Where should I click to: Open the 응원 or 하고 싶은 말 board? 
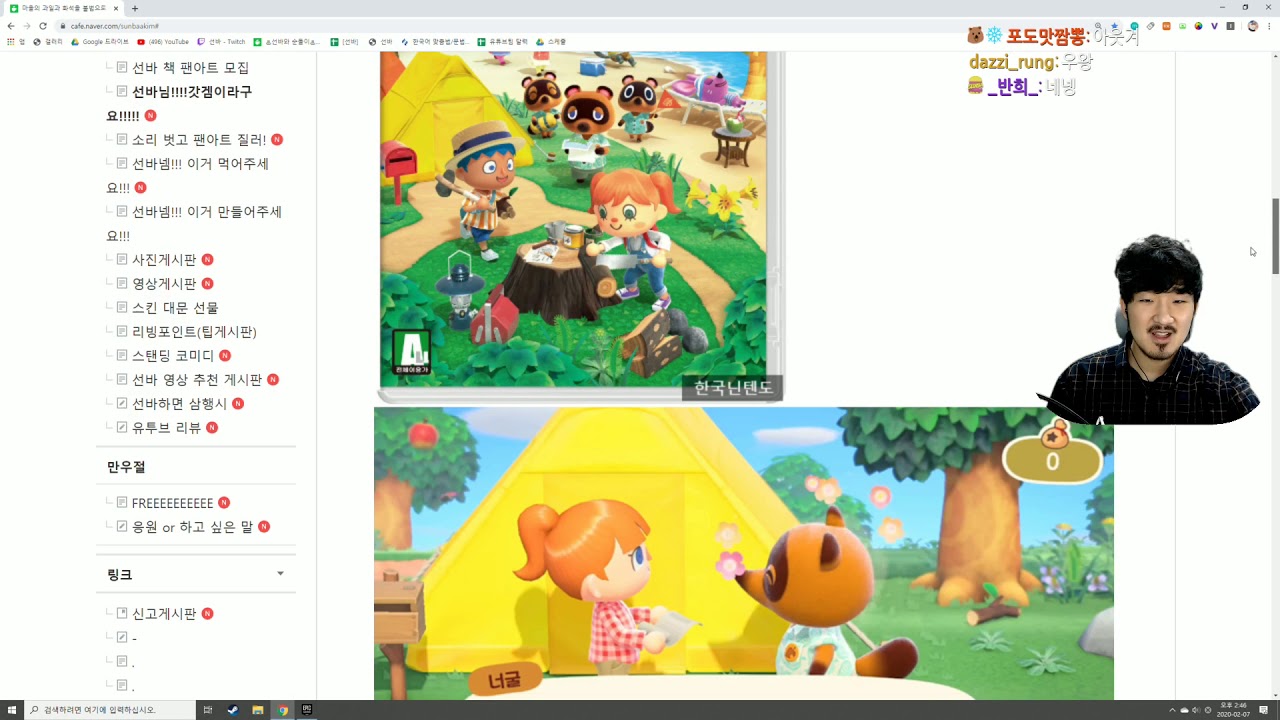tap(192, 526)
